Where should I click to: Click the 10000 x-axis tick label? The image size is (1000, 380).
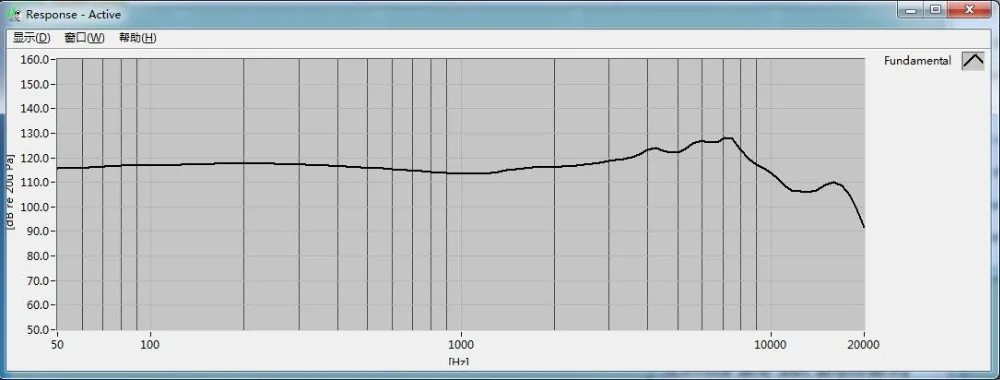(771, 344)
